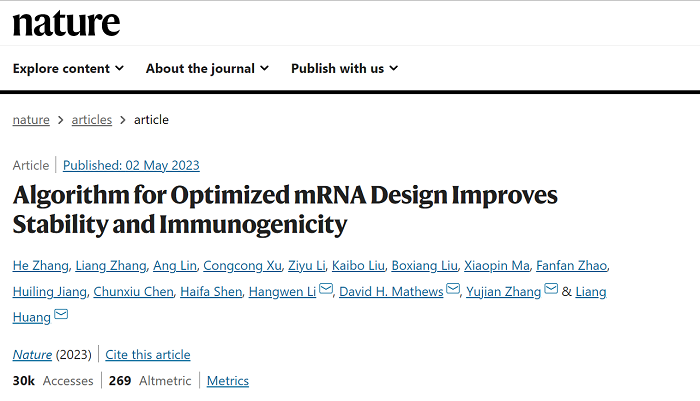
Task: Click the article title heading
Action: click(285, 209)
